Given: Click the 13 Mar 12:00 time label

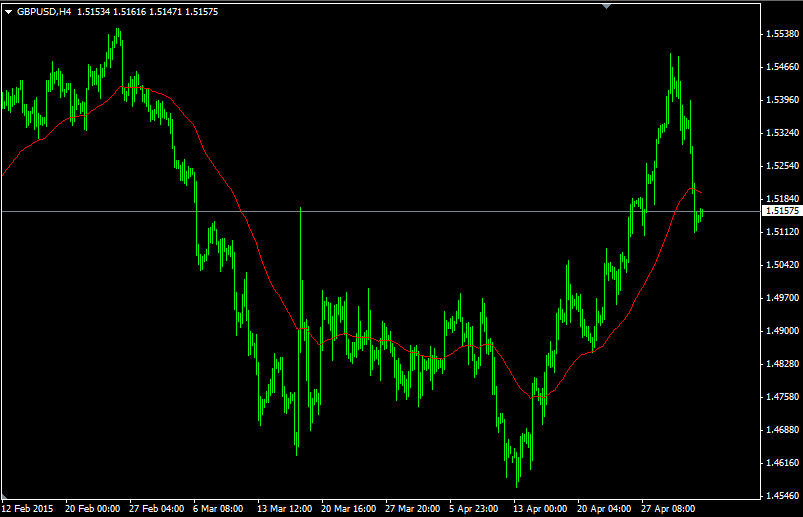Looking at the screenshot, I should point(285,509).
